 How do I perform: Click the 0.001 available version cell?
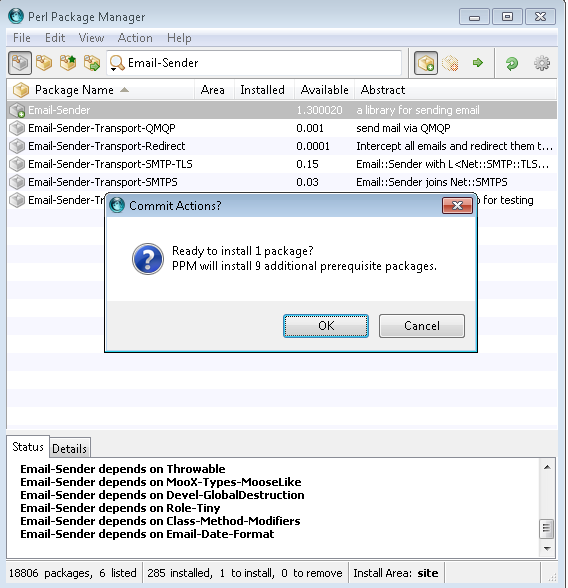click(310, 128)
